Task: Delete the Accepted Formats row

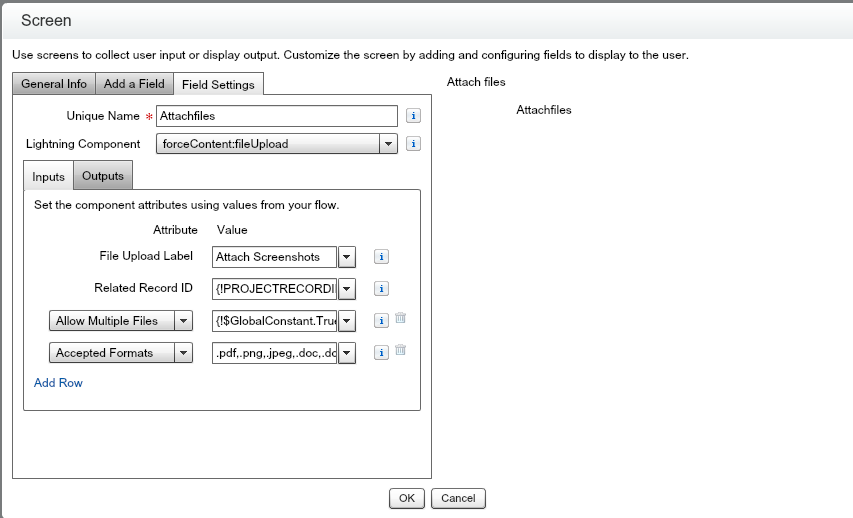Action: tap(400, 350)
